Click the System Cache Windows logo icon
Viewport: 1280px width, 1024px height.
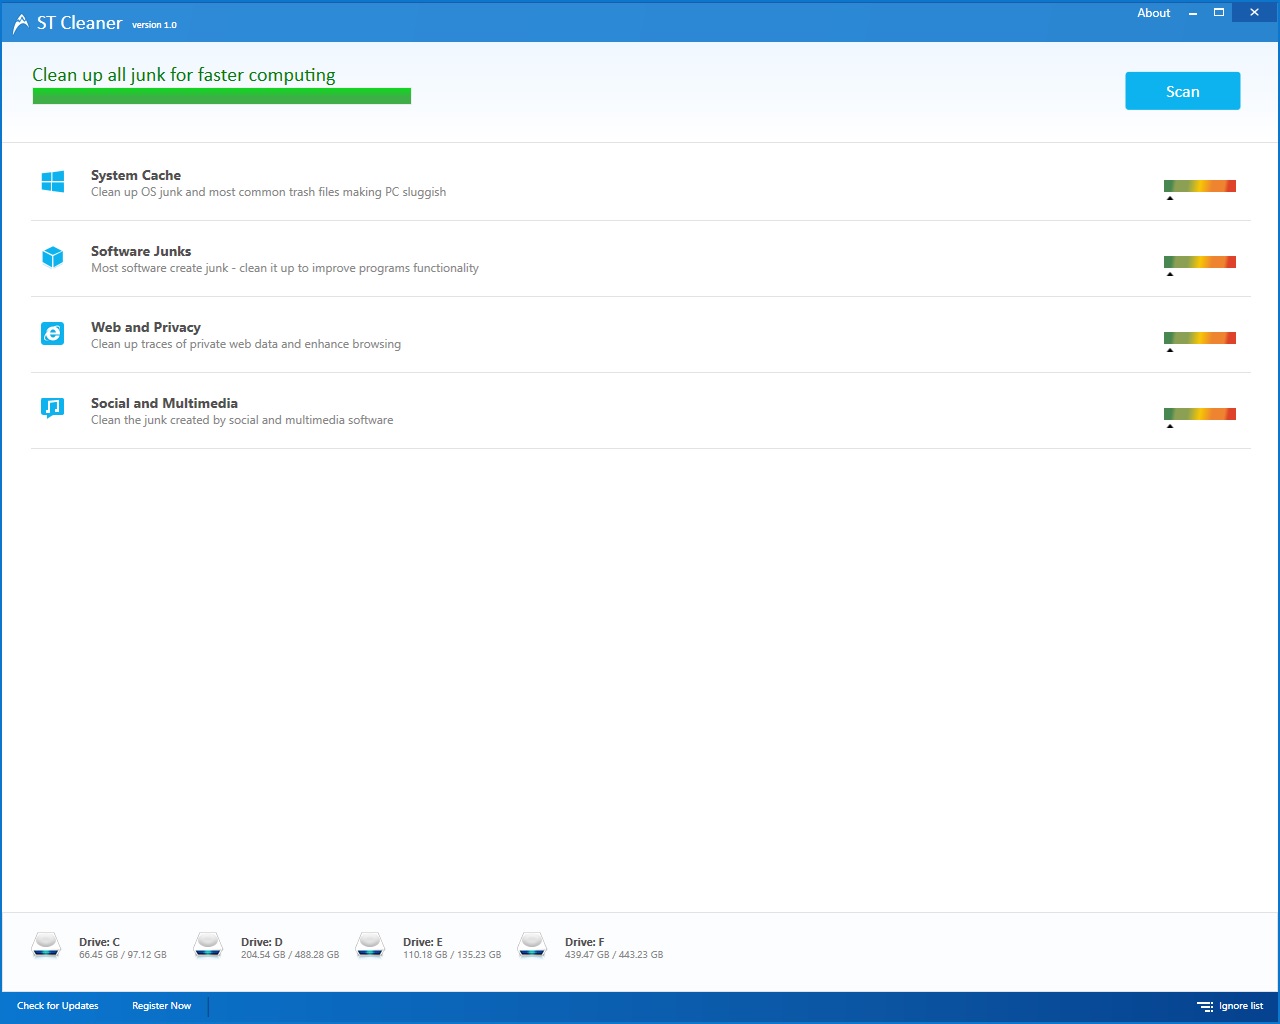click(53, 181)
